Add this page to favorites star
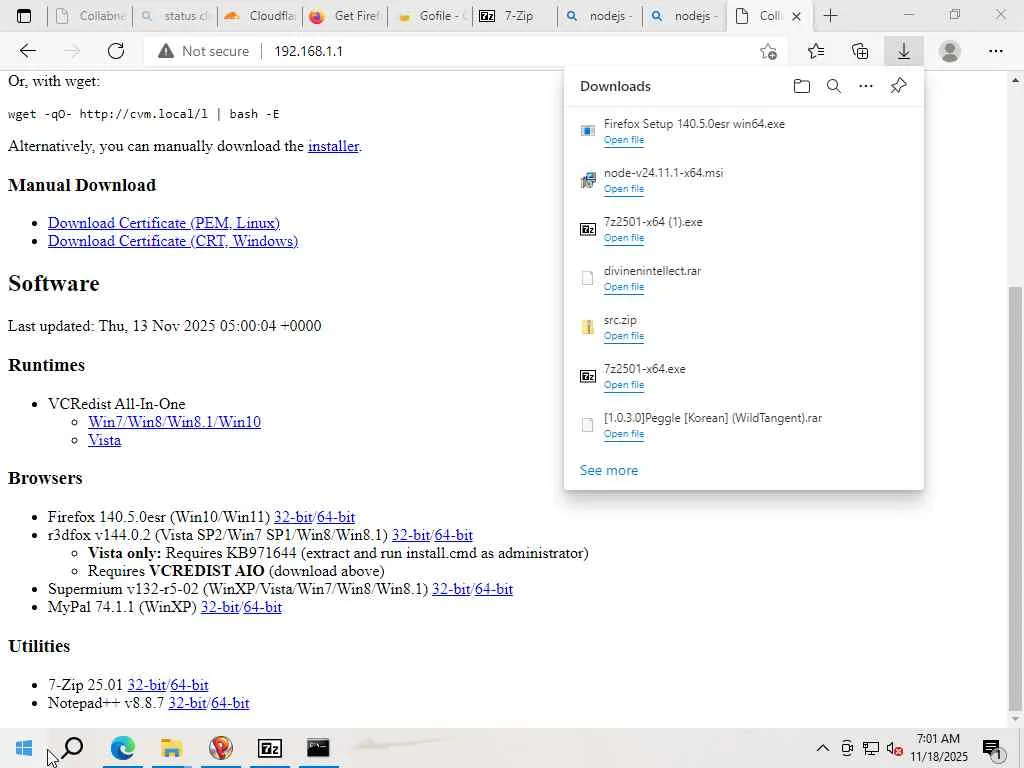Image resolution: width=1024 pixels, height=768 pixels. [x=769, y=51]
